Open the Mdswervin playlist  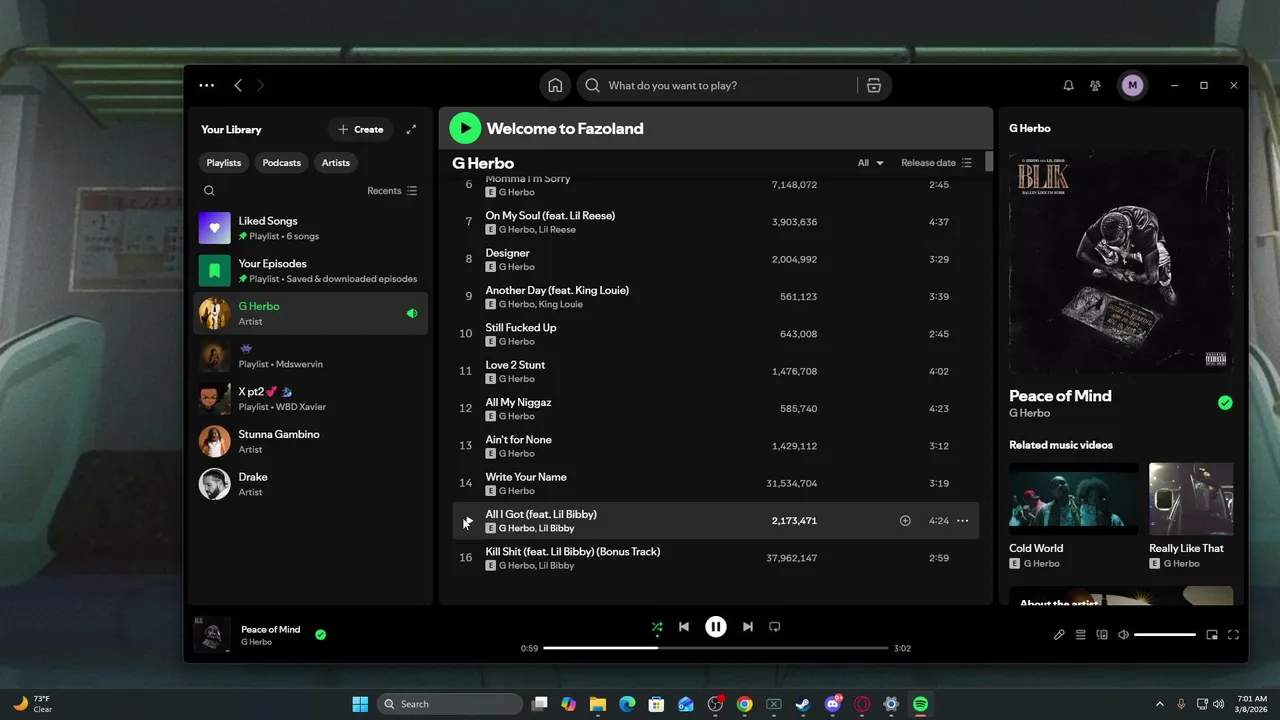[310, 356]
